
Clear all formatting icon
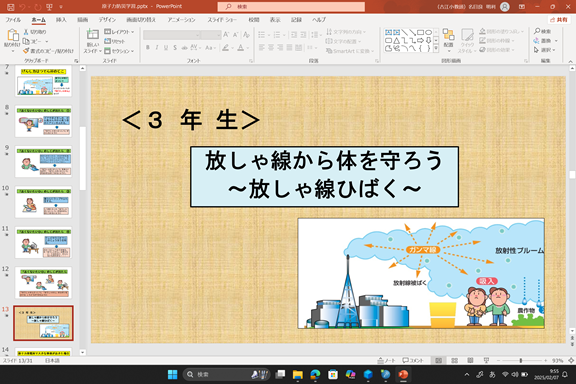coord(246,35)
